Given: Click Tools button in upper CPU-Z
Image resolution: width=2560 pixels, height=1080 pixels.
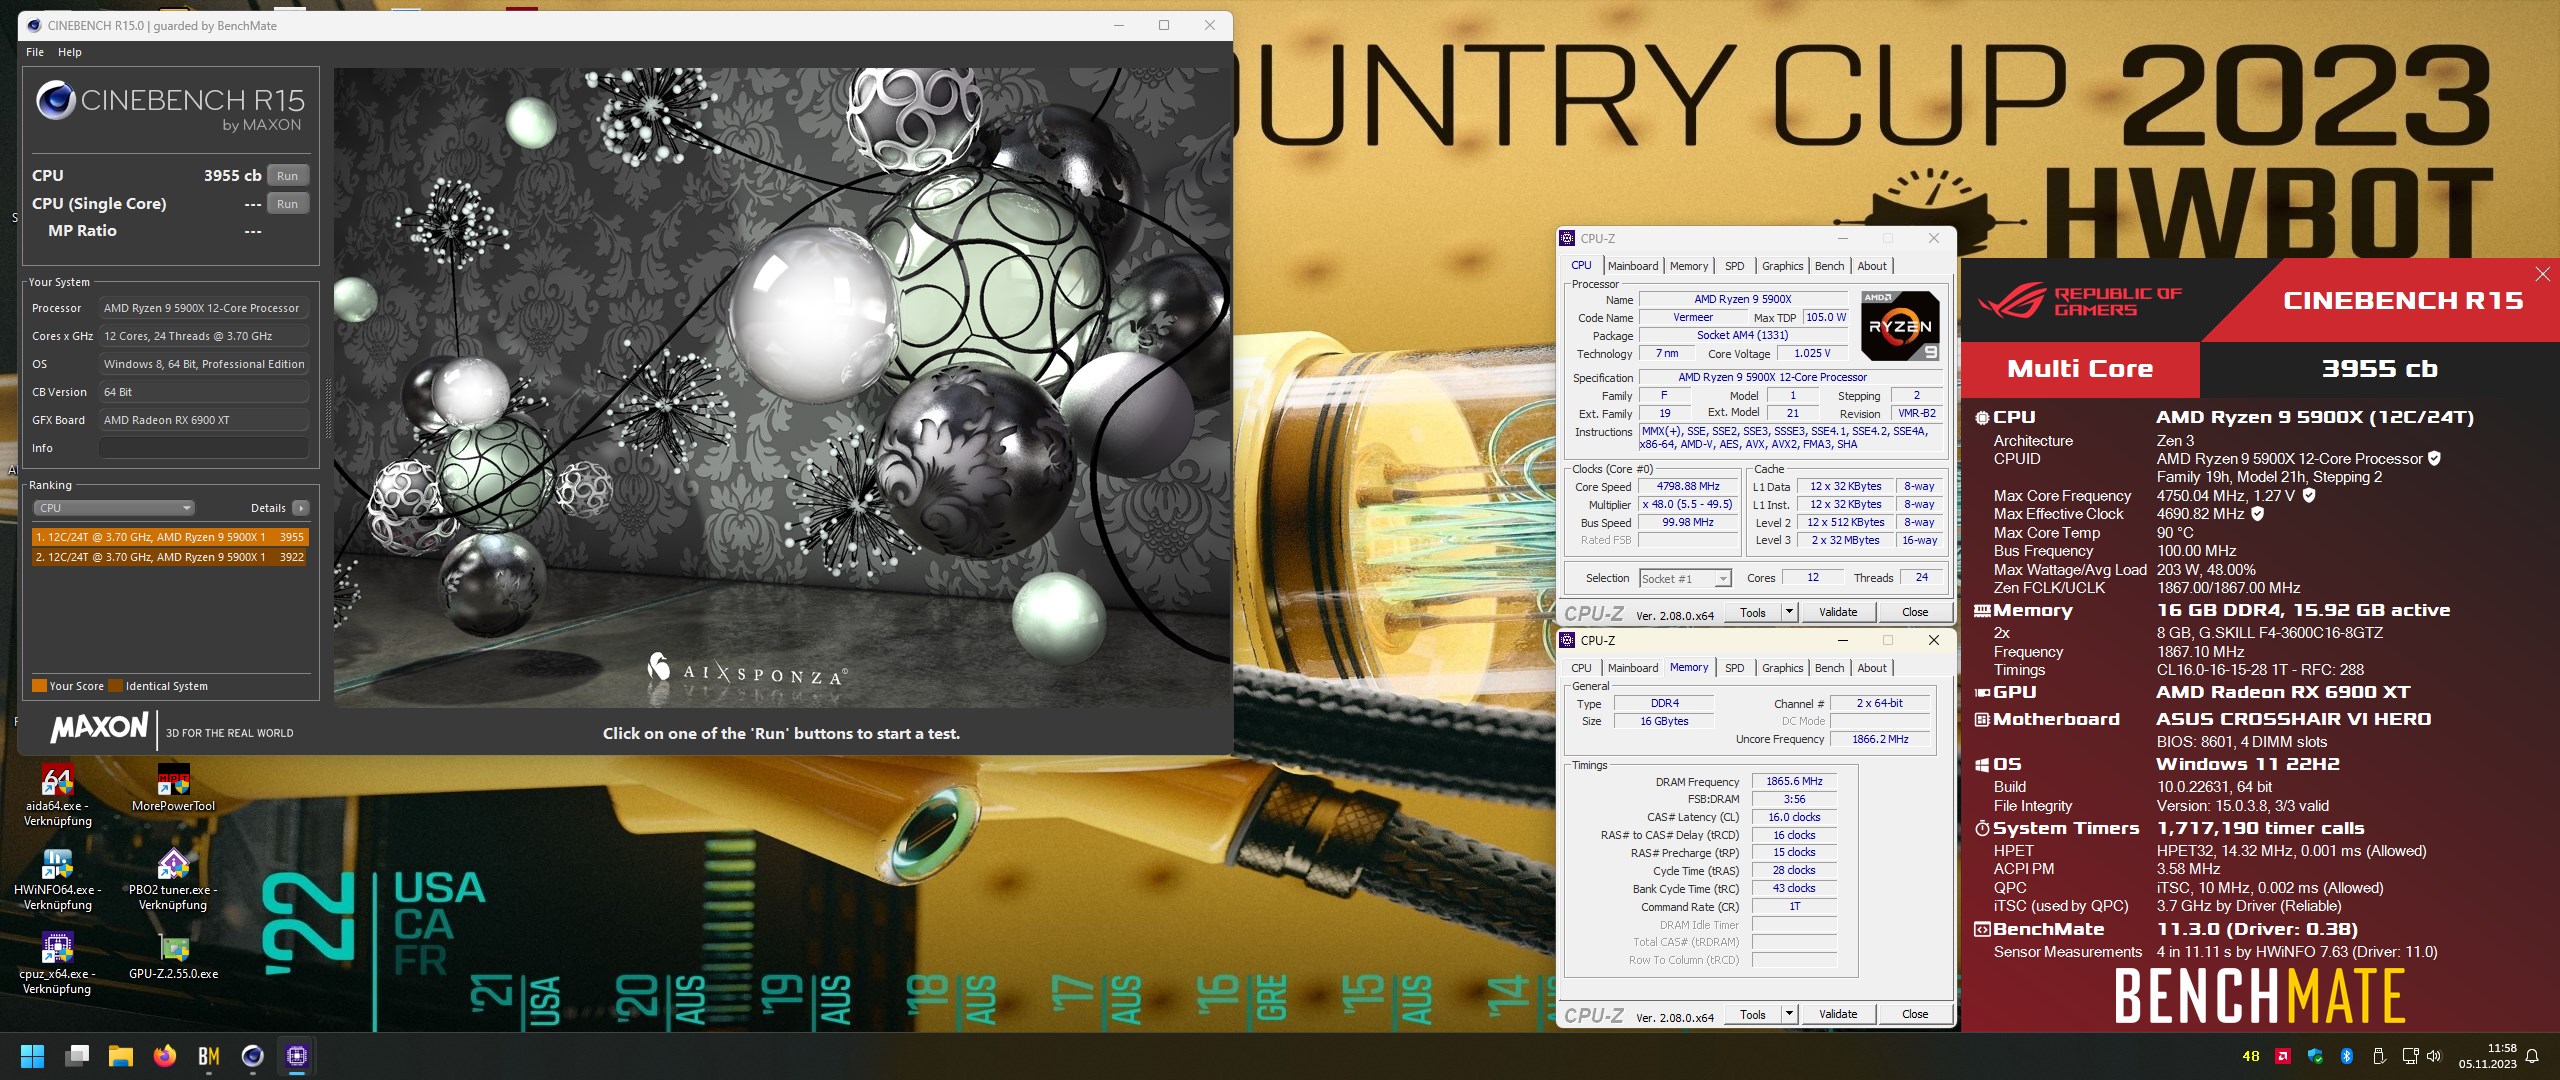Looking at the screenshot, I should [1753, 612].
